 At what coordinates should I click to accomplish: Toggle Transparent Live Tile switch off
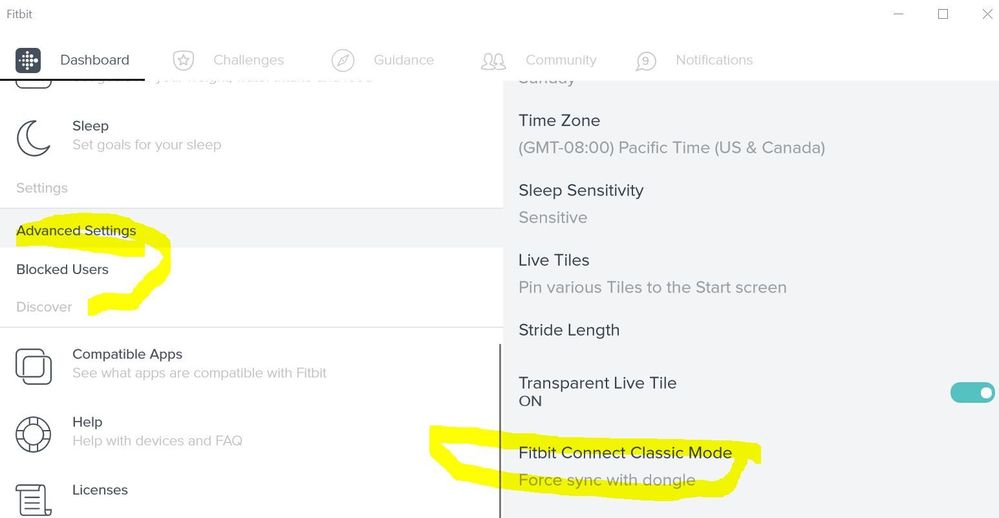pyautogui.click(x=972, y=392)
